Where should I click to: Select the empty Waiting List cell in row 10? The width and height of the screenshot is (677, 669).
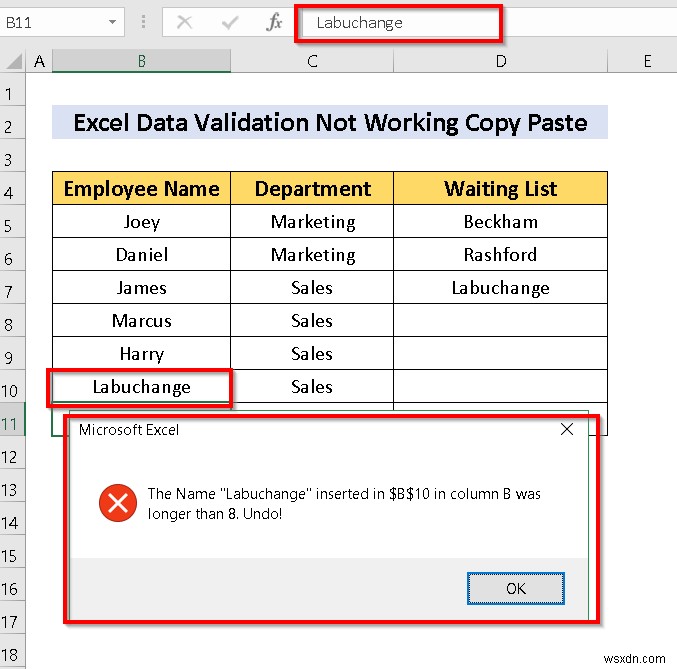500,387
